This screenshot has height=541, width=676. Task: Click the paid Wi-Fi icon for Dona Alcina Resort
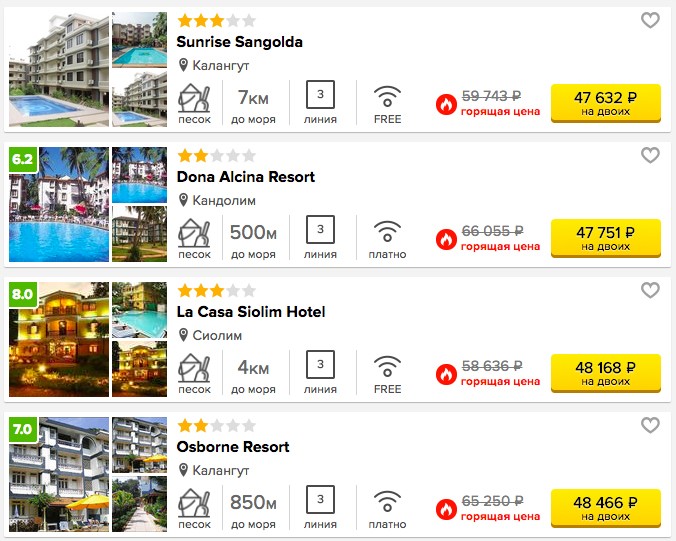tap(387, 231)
